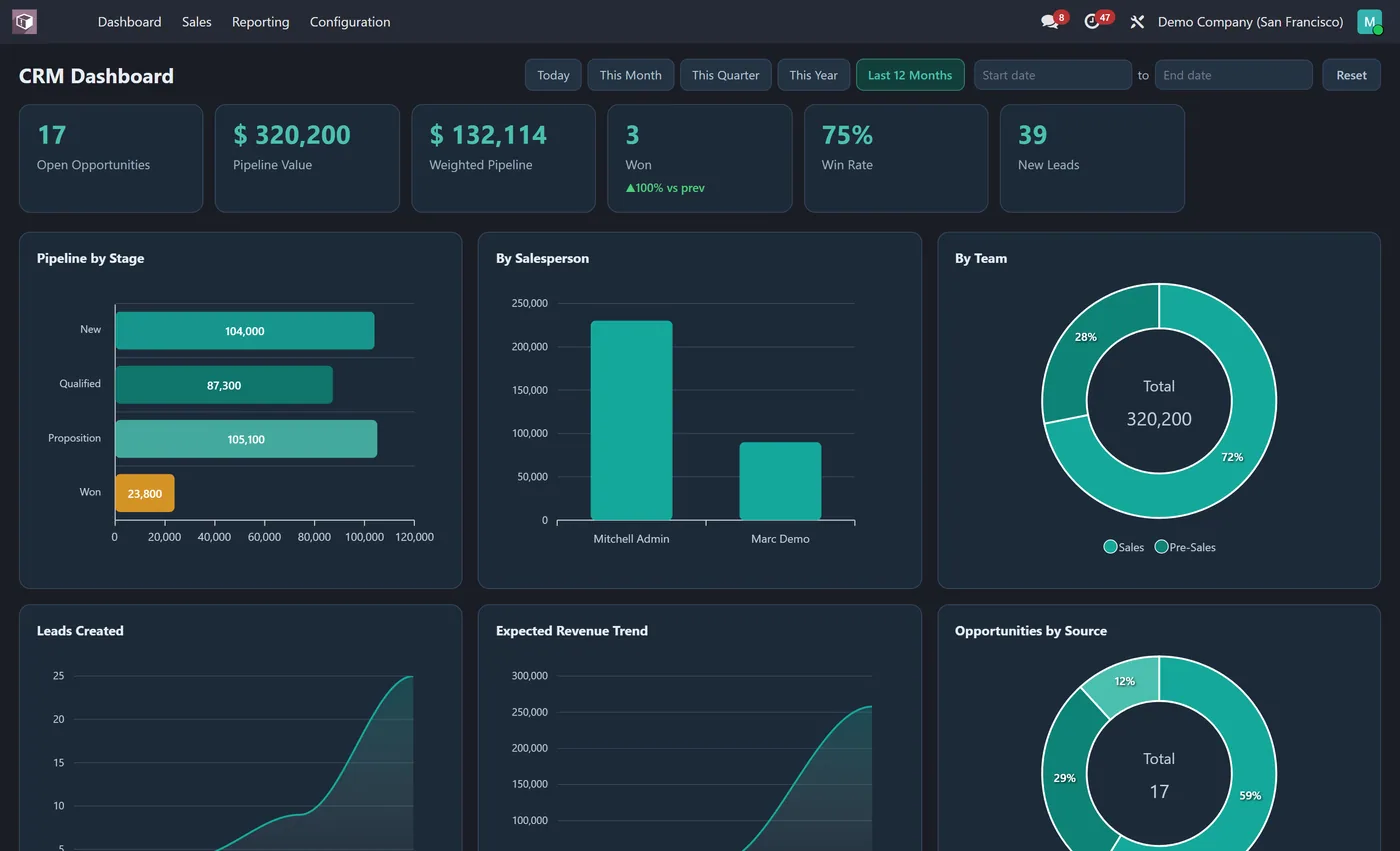Select the 12% source donut segment

click(1124, 681)
